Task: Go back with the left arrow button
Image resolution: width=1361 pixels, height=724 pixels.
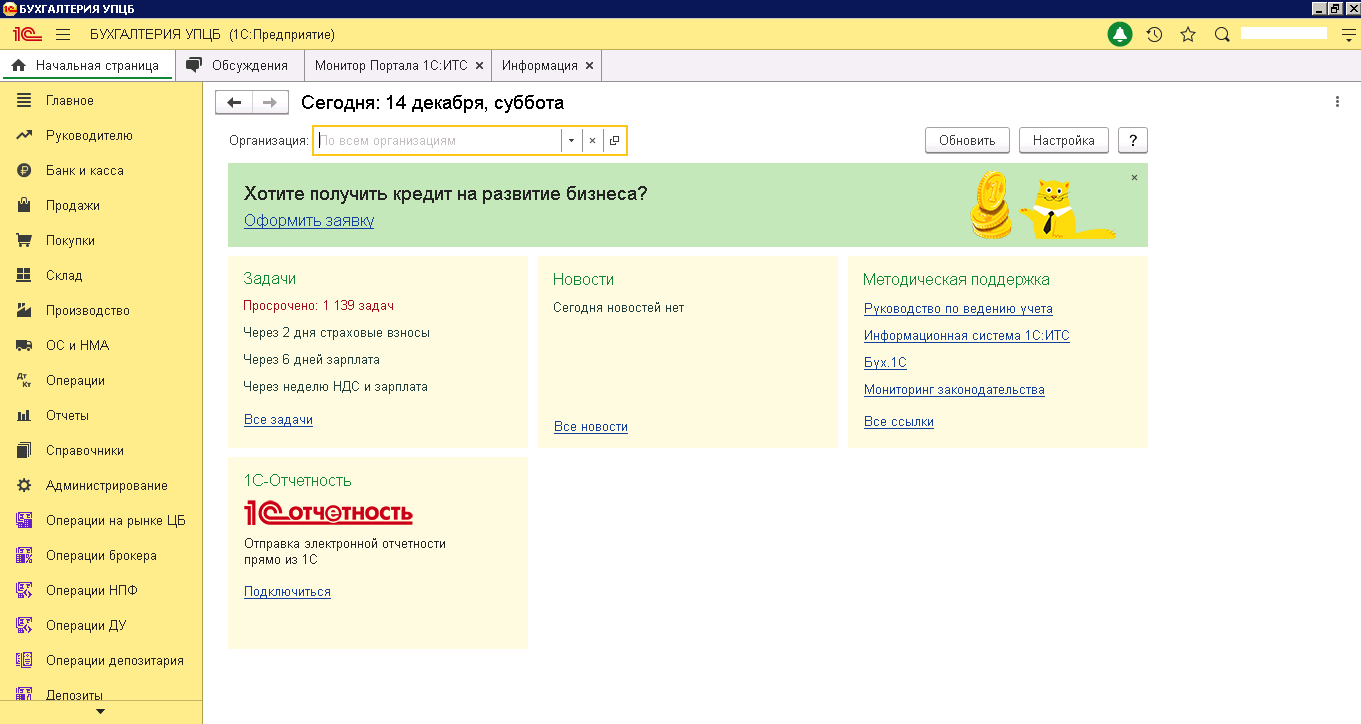Action: [234, 102]
